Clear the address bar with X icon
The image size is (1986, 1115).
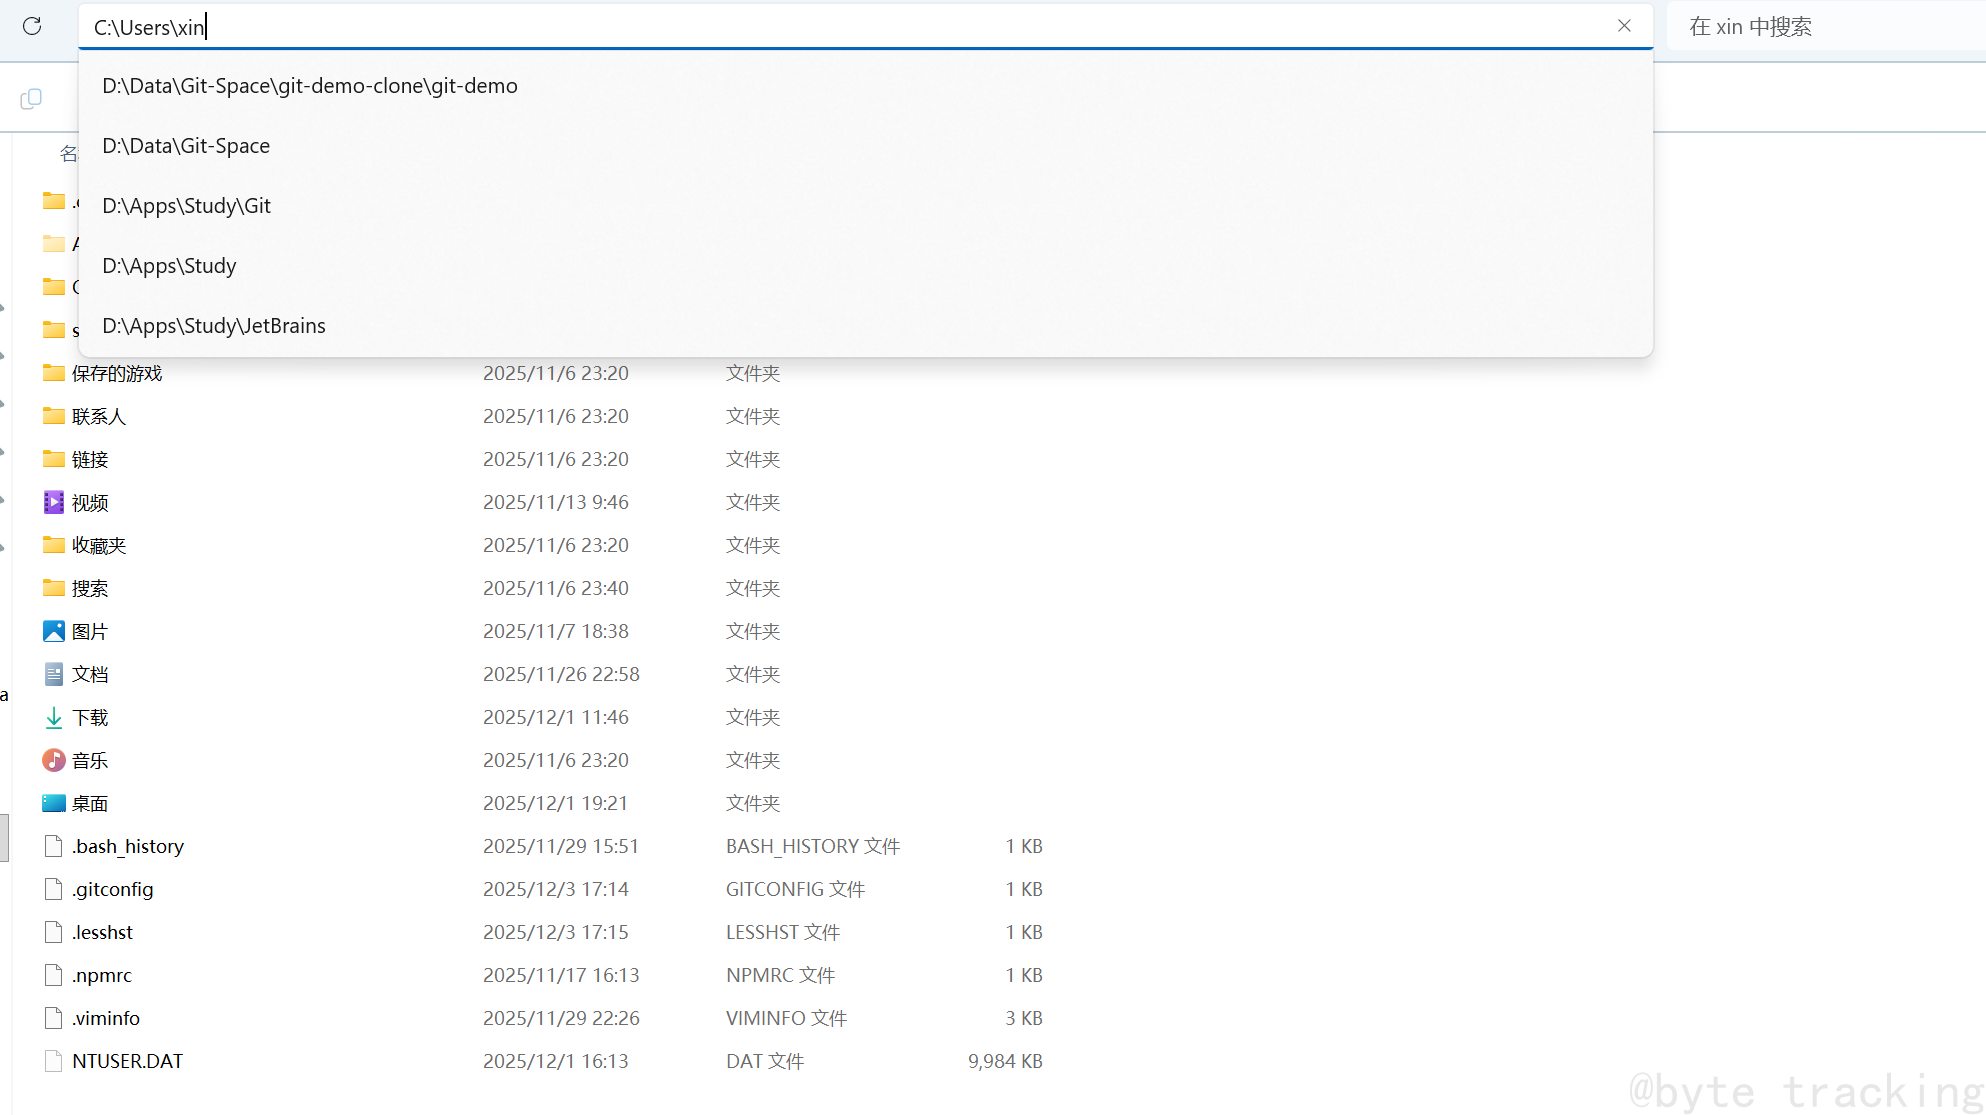(1624, 26)
